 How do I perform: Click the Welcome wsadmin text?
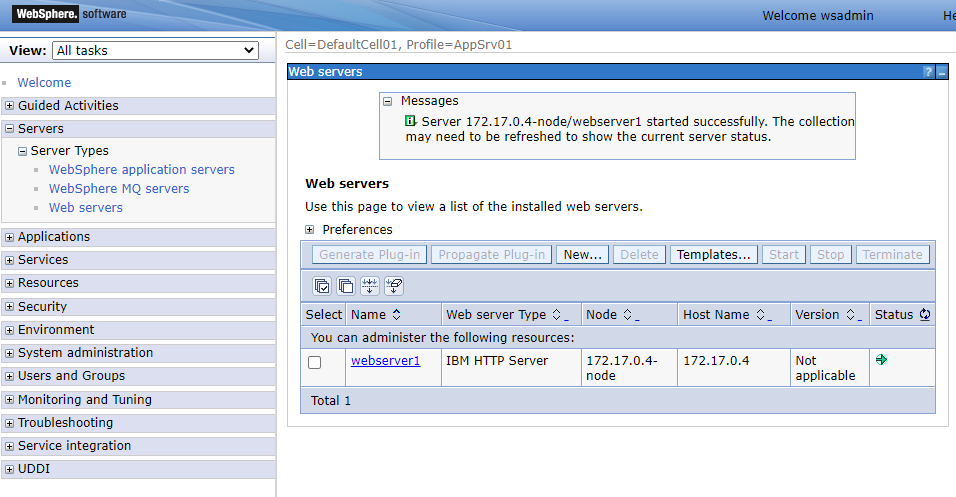[818, 16]
